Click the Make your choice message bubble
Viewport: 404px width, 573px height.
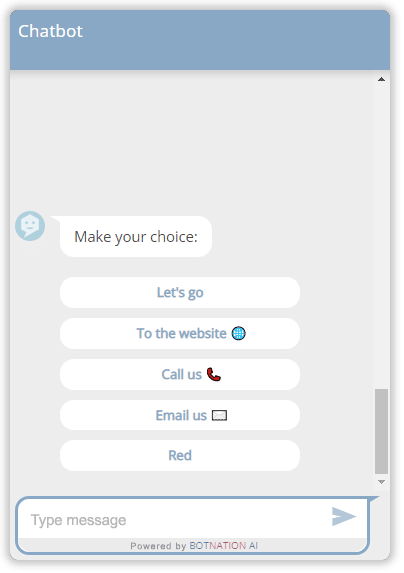pyautogui.click(x=136, y=236)
